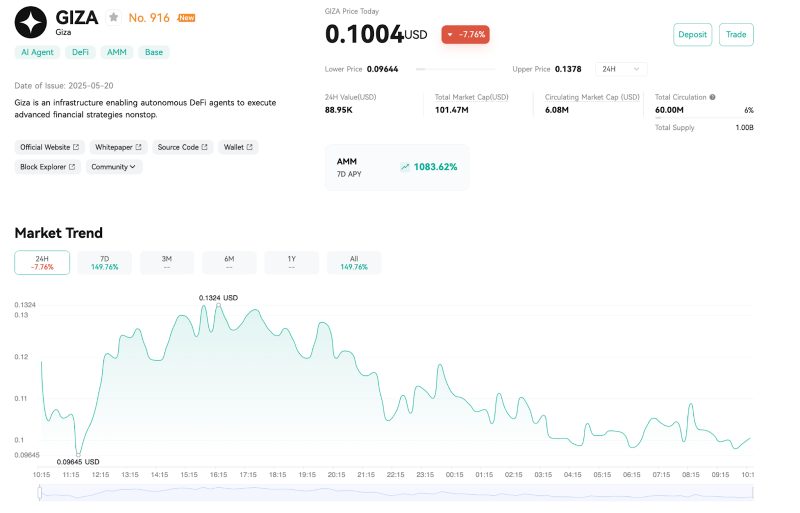Screen dimensions: 800x513
Task: Toggle the favorite star next to GIZA
Action: coord(113,18)
